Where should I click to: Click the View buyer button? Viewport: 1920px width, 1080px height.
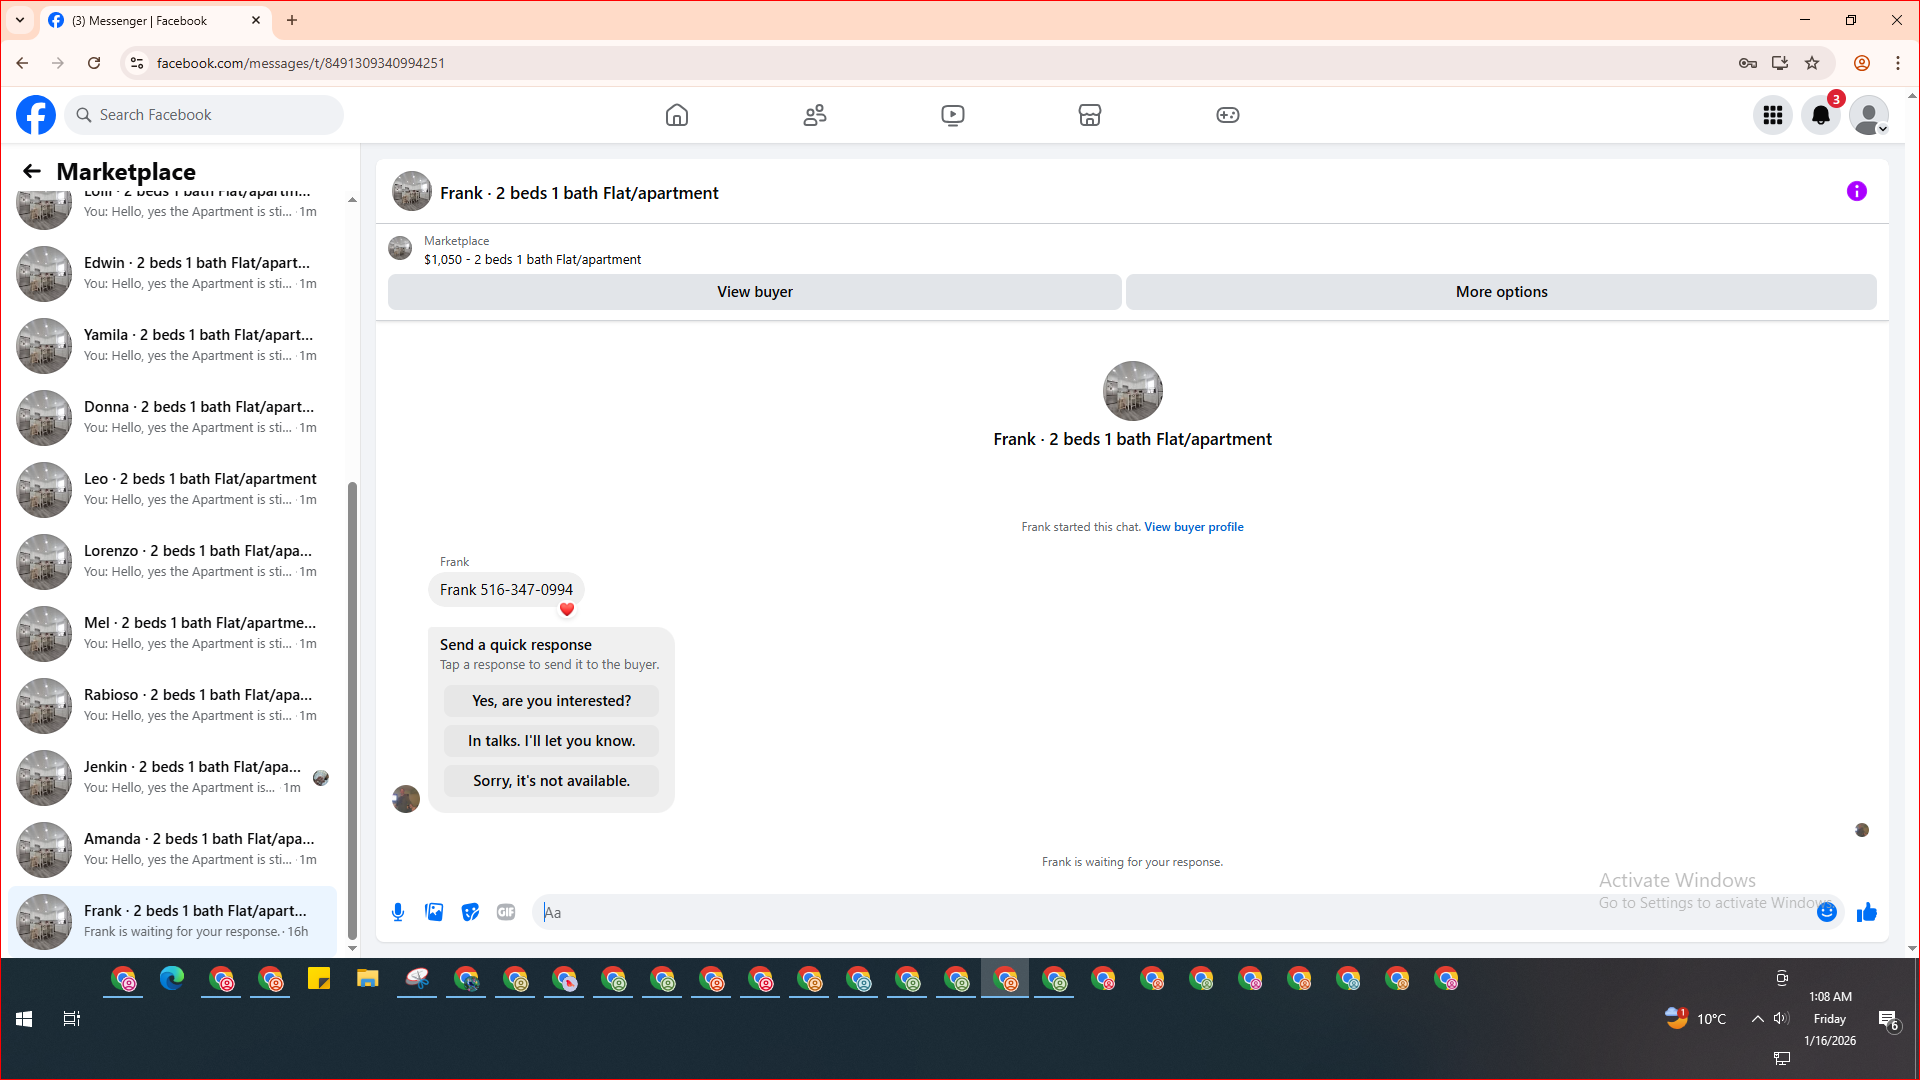click(x=754, y=292)
